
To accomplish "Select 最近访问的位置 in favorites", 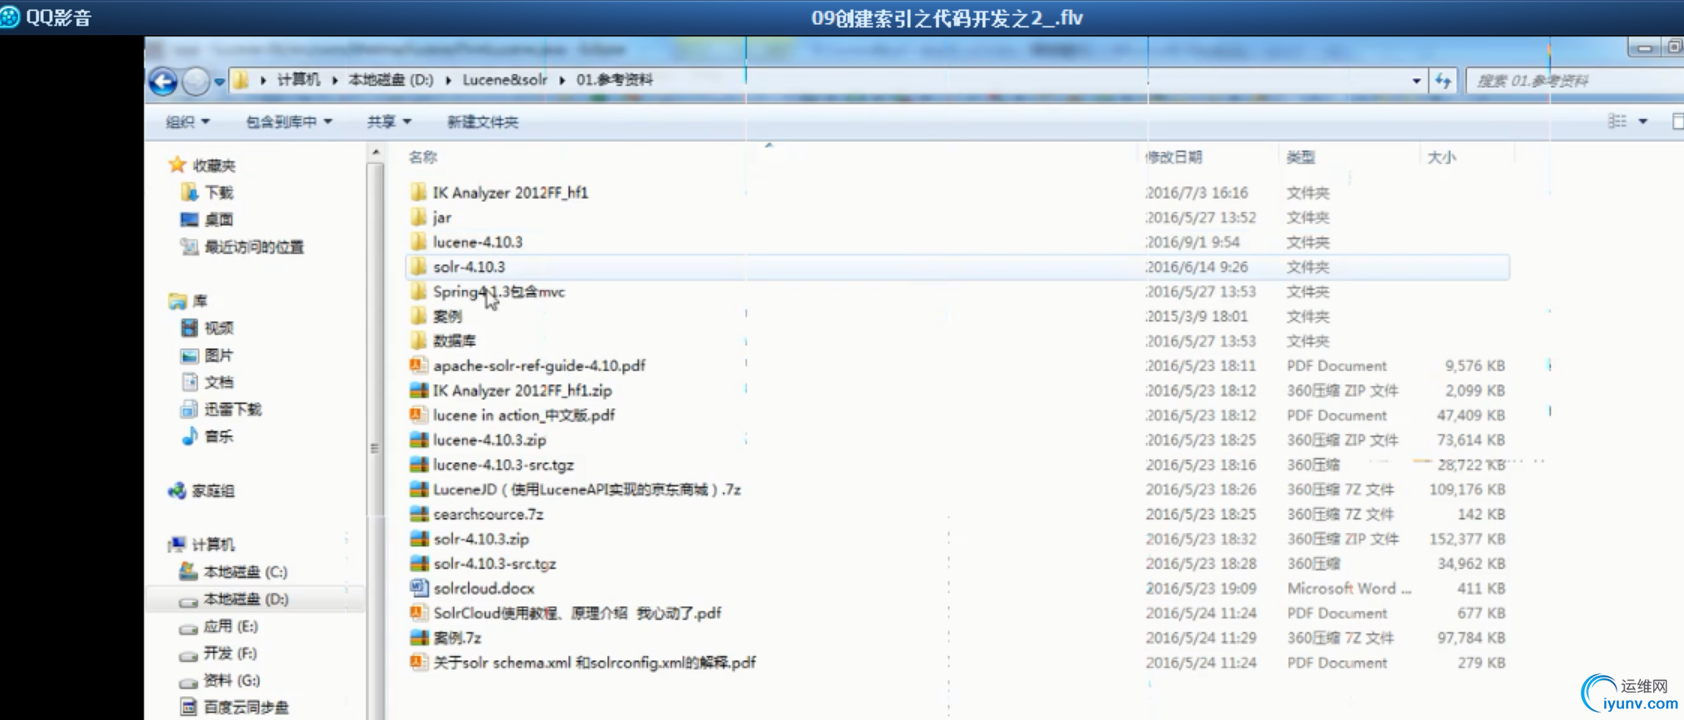I will (x=254, y=247).
